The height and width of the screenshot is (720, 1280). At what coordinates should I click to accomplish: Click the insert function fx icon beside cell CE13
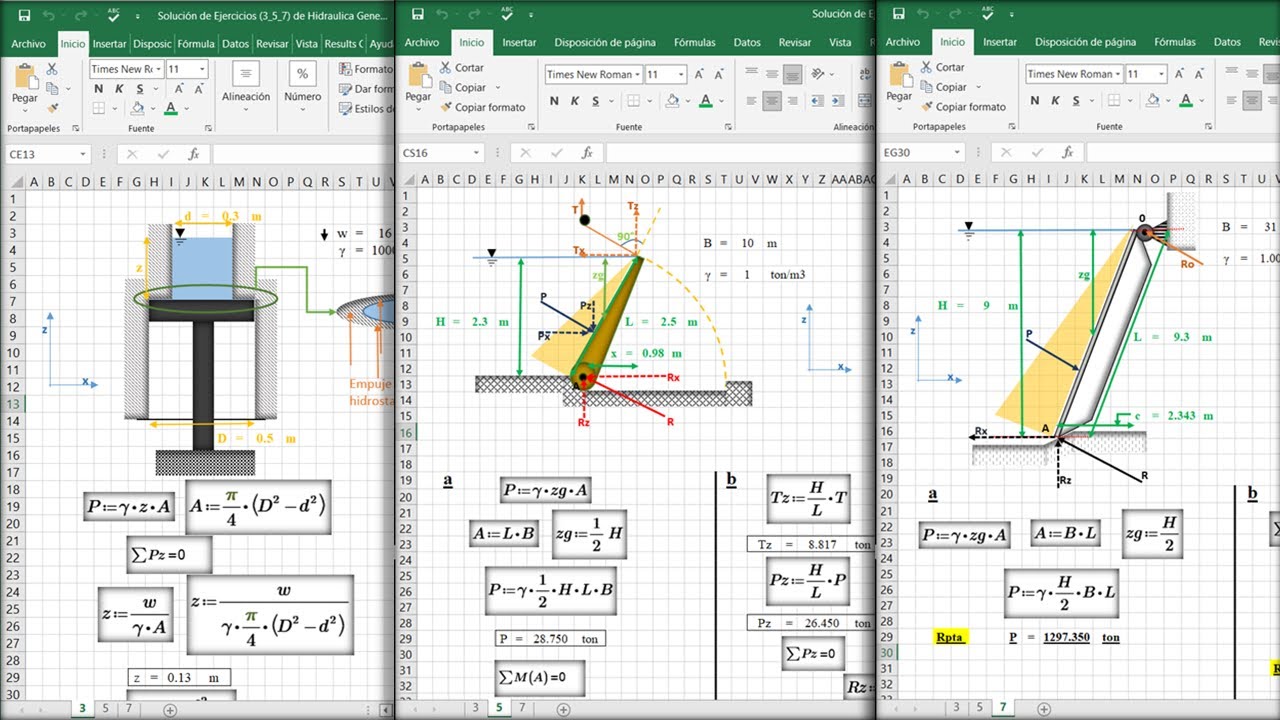point(194,154)
